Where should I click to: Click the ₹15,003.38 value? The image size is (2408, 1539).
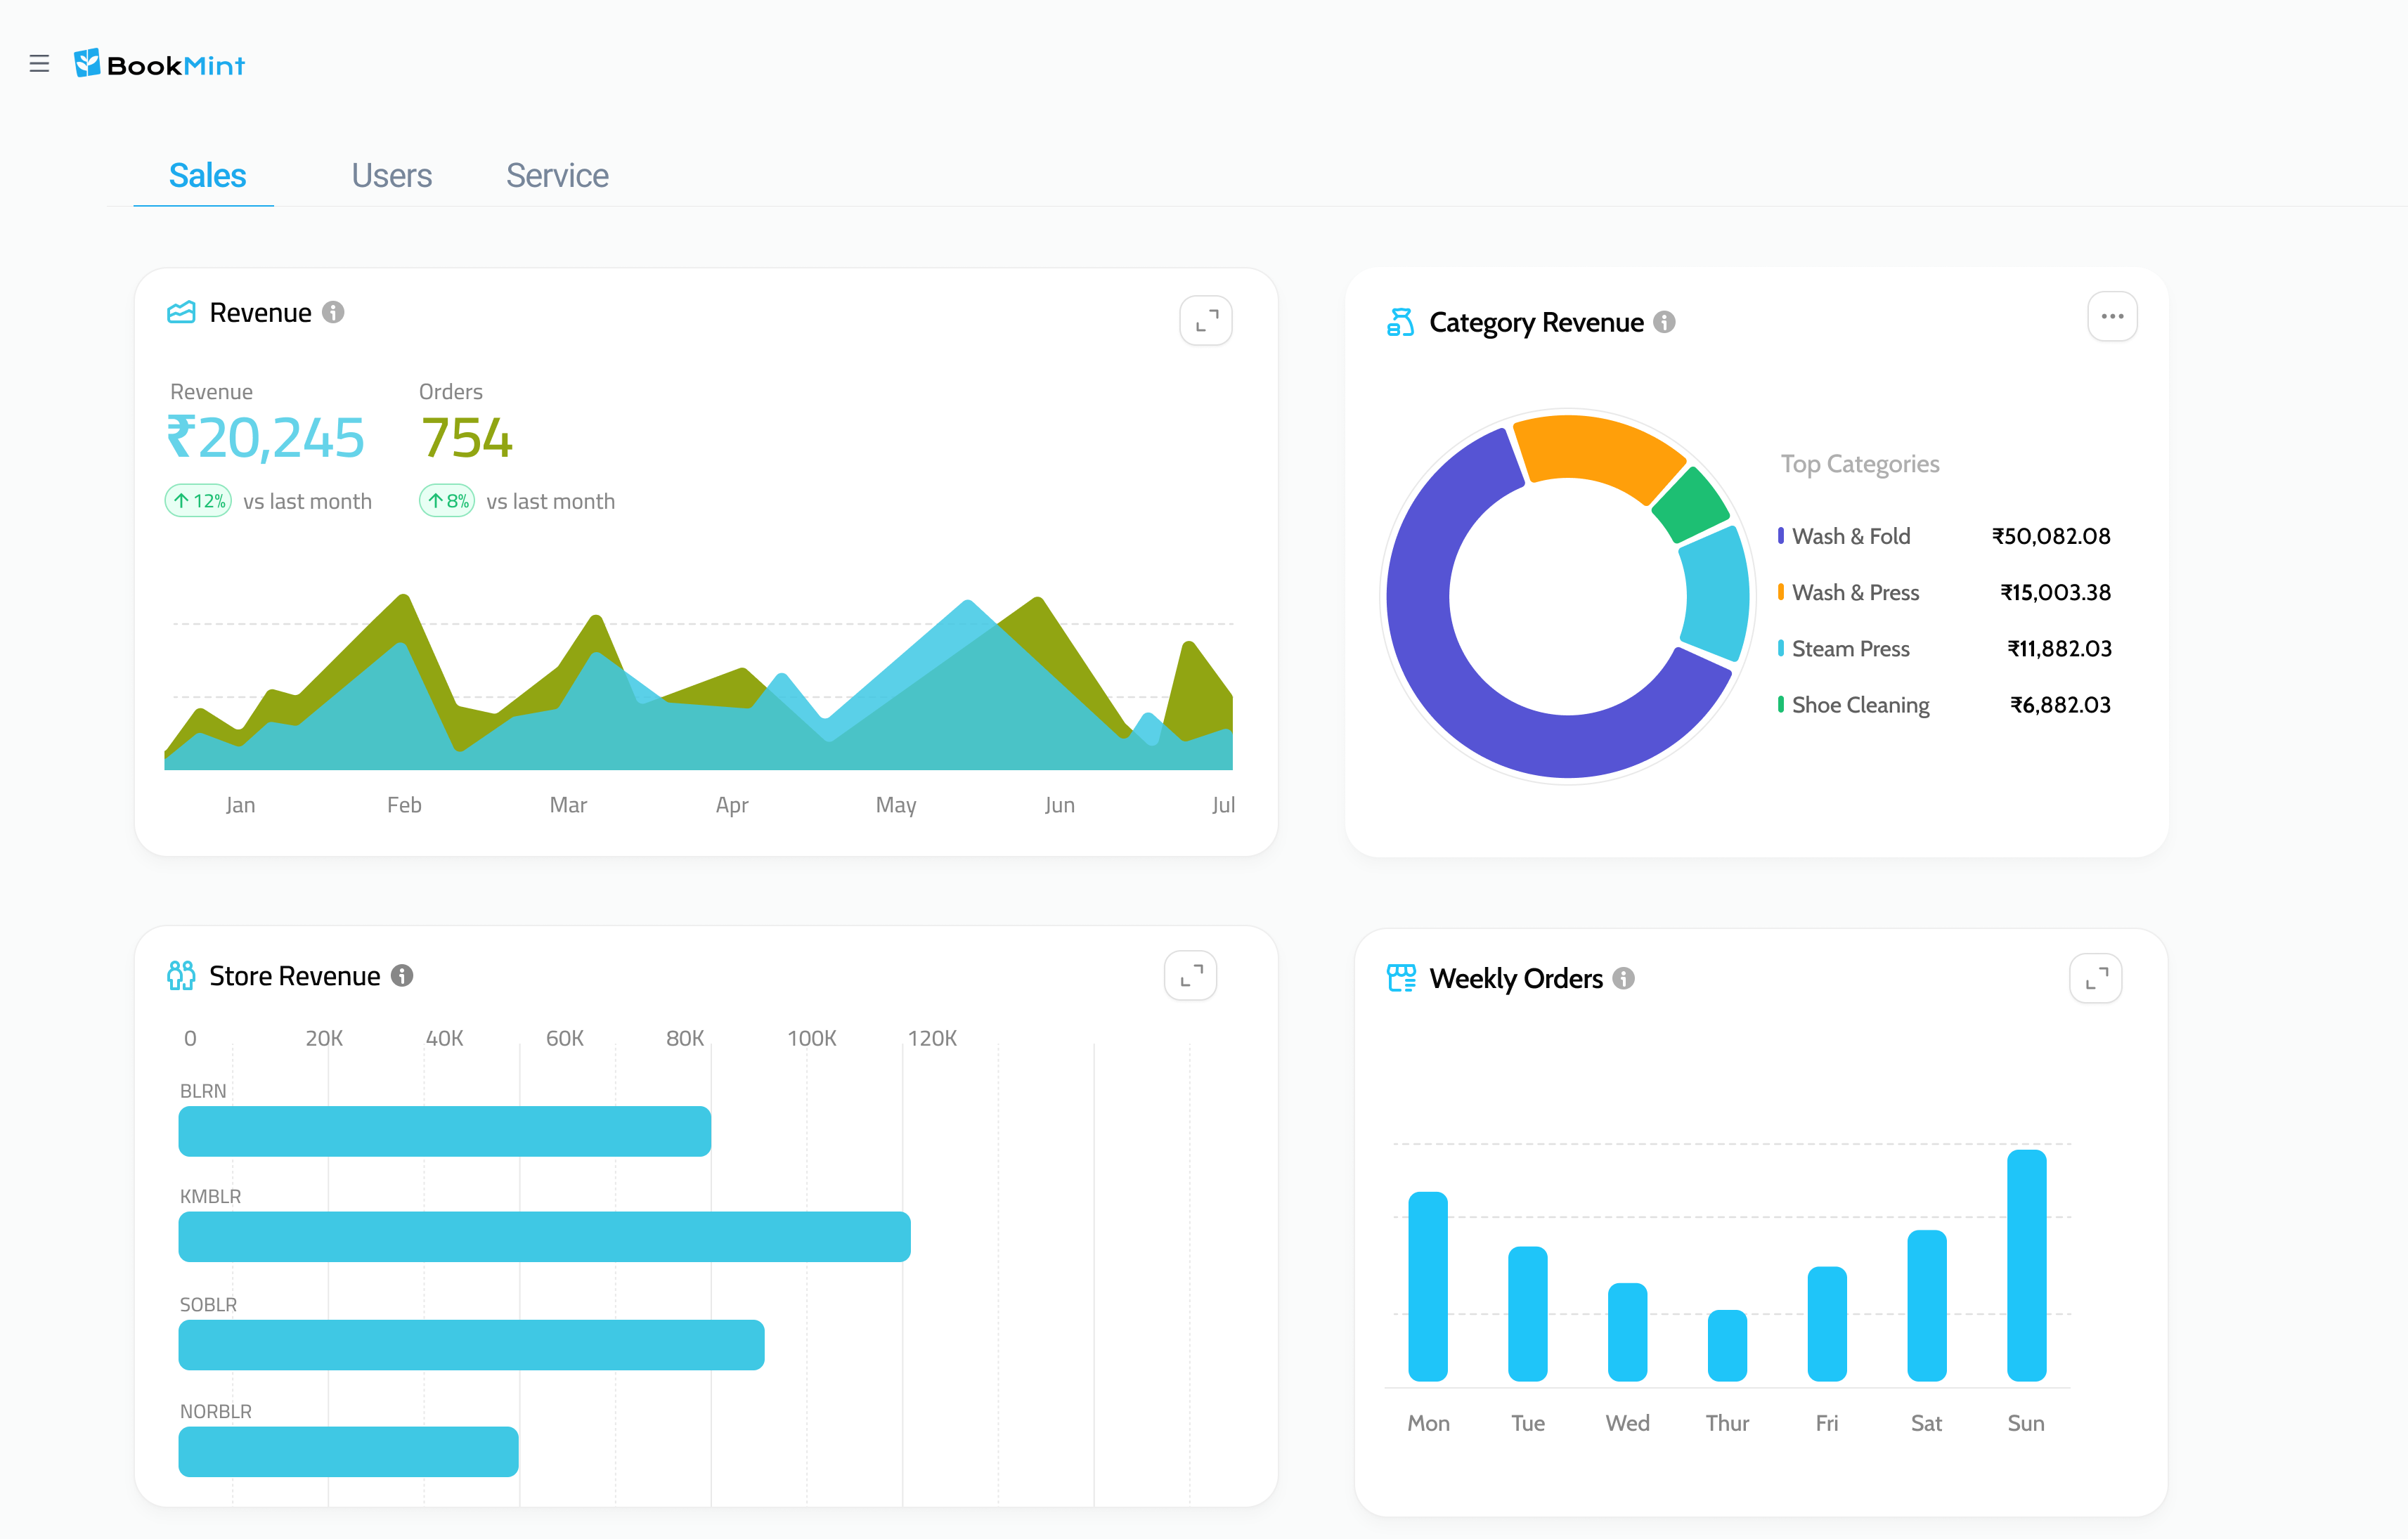coord(2055,592)
